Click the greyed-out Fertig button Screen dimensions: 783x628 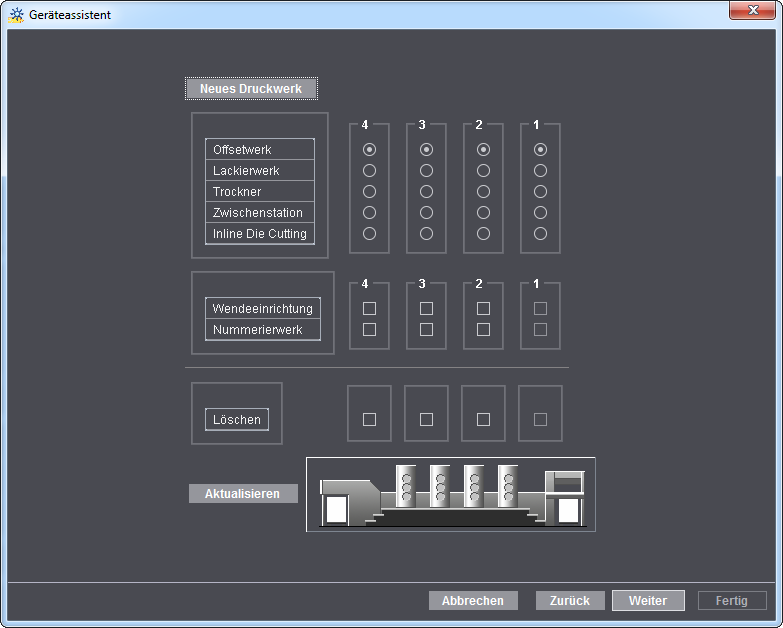tap(732, 601)
